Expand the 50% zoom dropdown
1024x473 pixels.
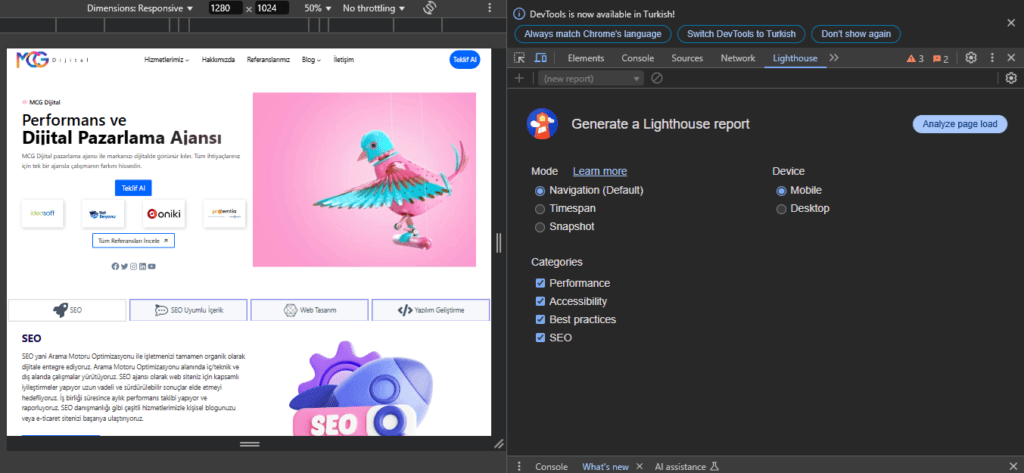click(x=318, y=8)
